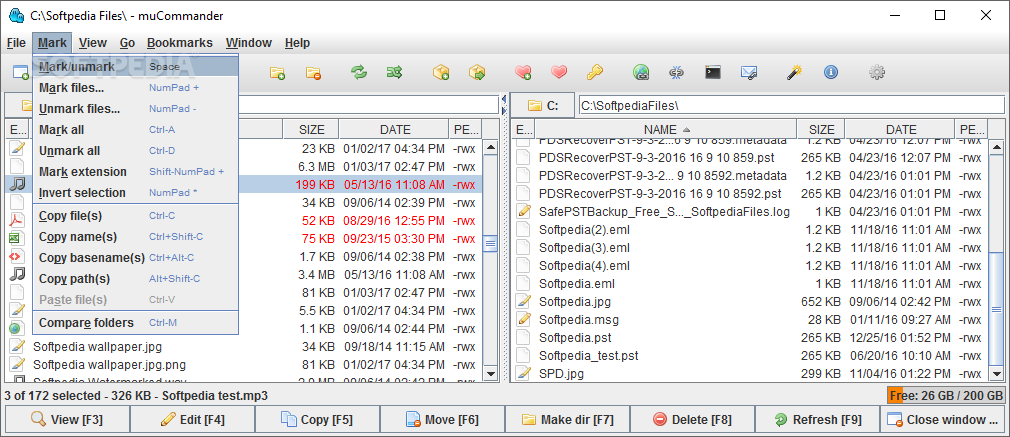
Task: Click the HTML icon of the 1.7 KB file
Action: coord(15,257)
